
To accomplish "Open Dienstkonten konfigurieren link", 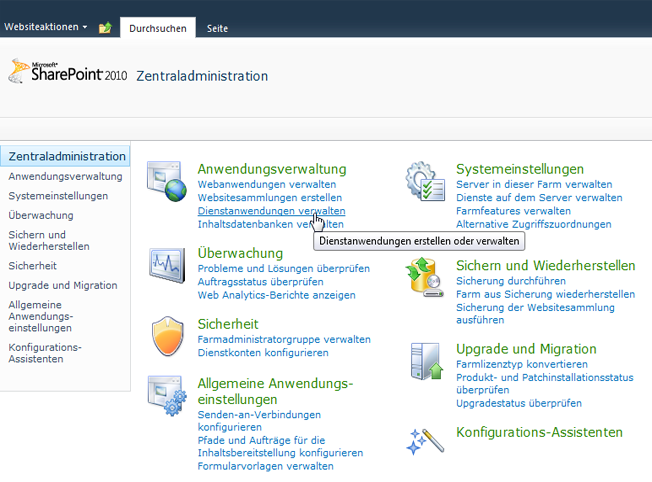I will tap(263, 353).
